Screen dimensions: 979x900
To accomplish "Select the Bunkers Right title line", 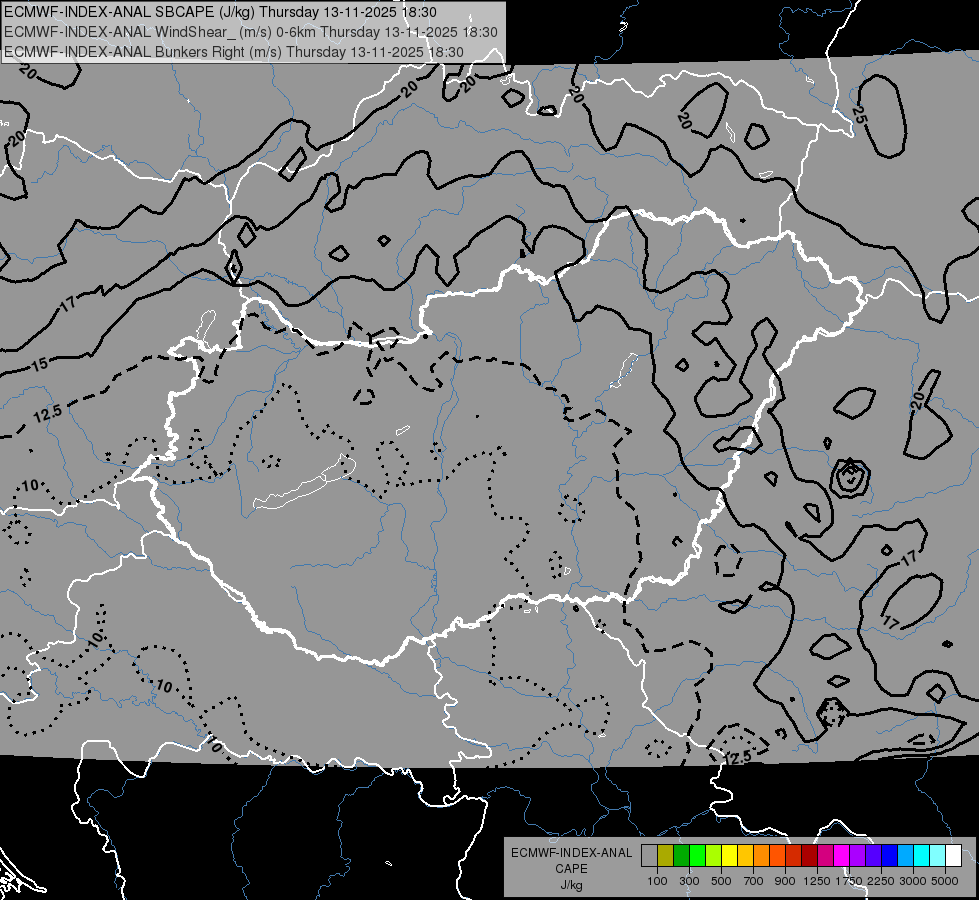I will [x=234, y=52].
